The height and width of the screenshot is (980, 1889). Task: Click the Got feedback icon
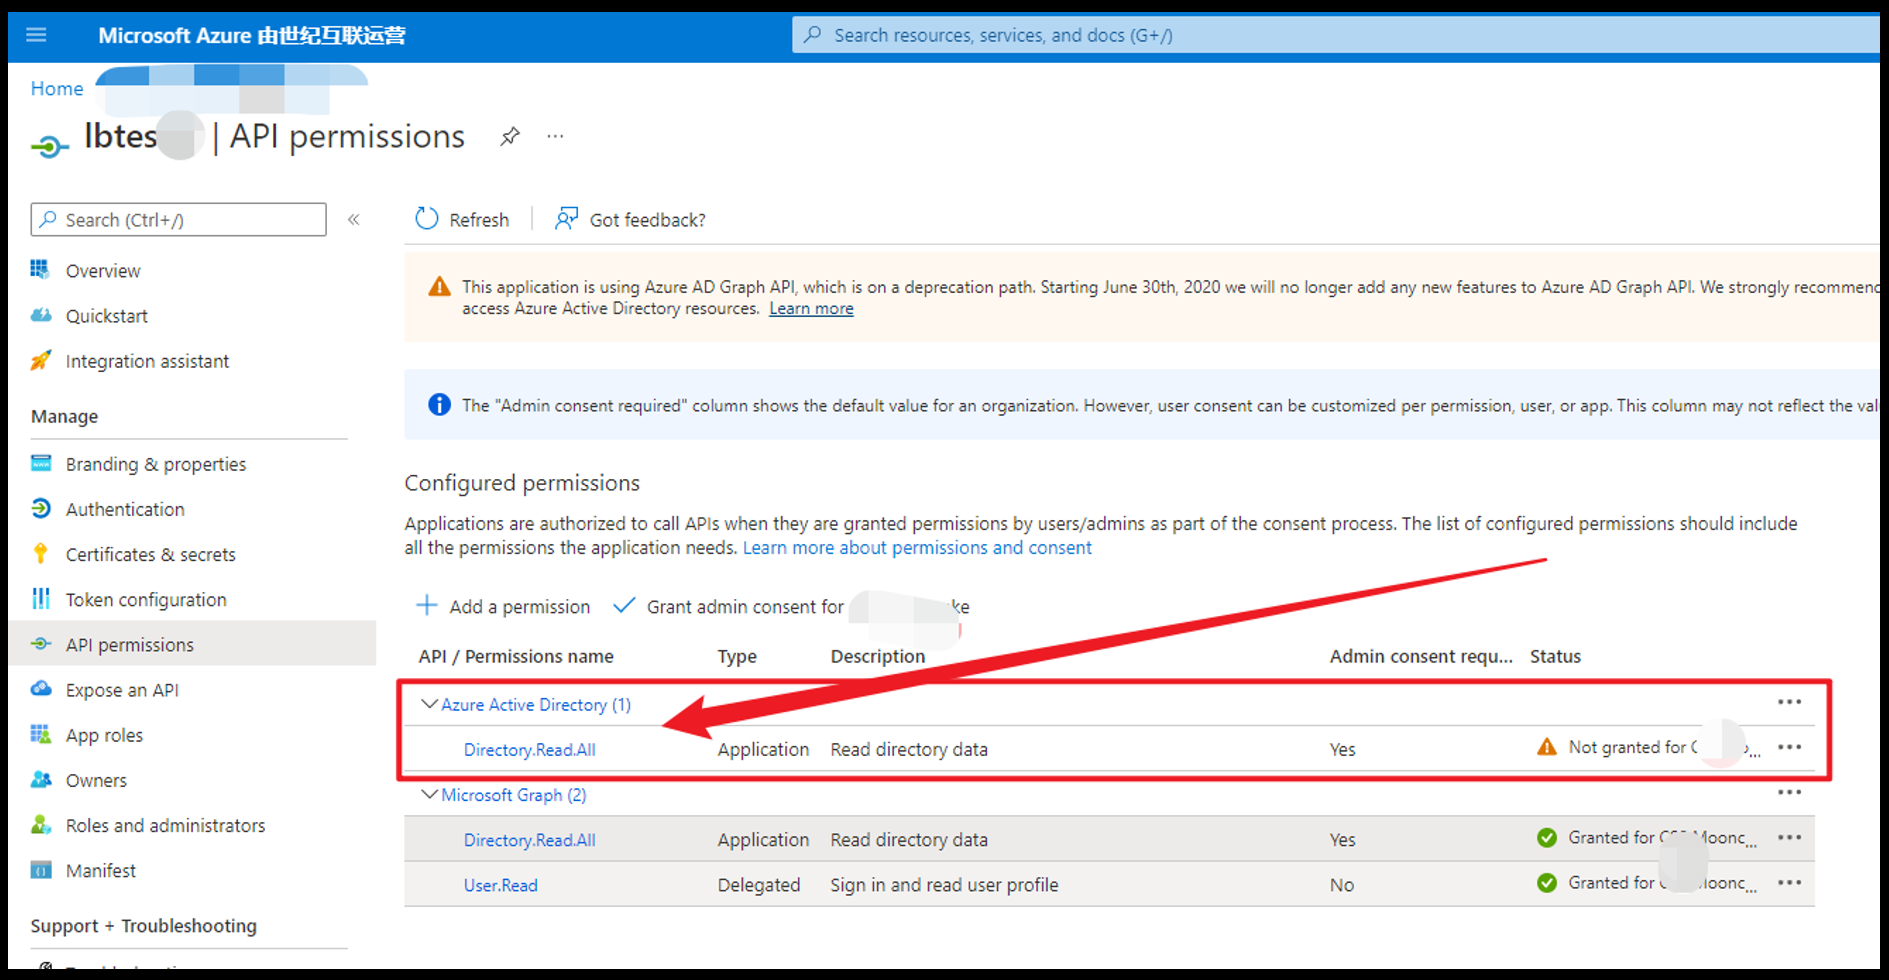point(567,219)
